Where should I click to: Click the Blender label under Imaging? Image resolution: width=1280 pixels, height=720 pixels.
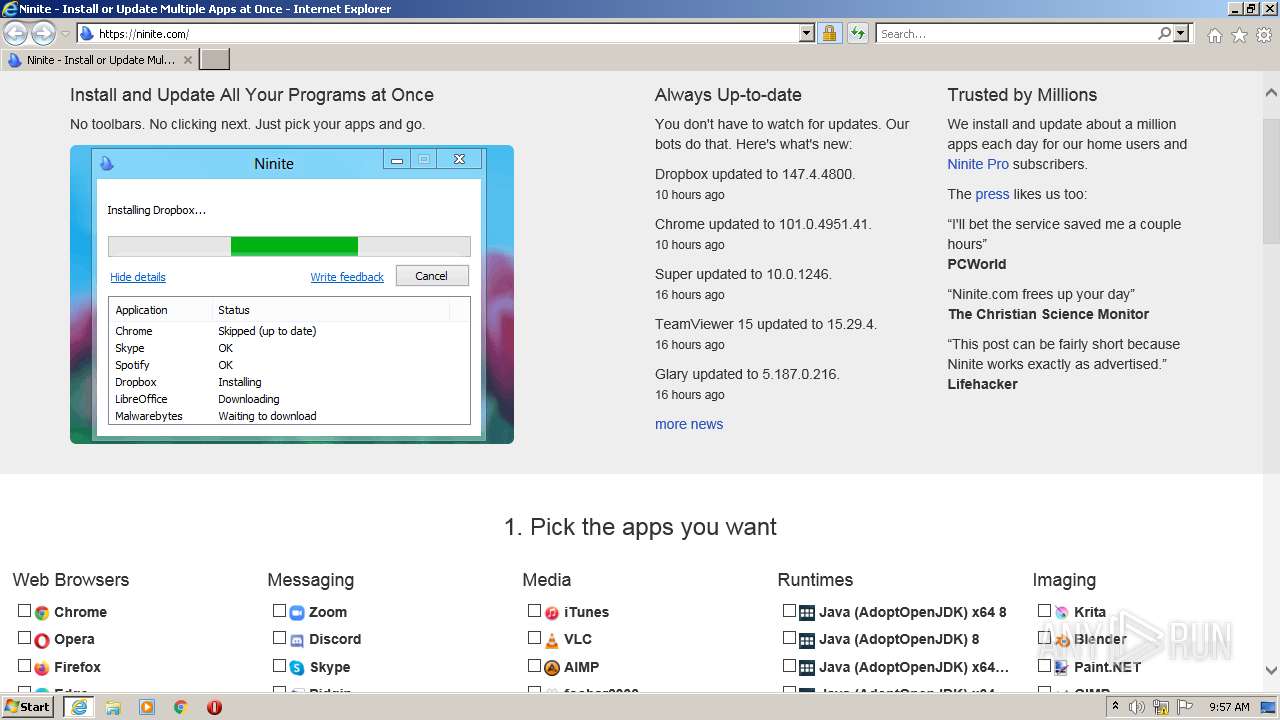tap(1100, 639)
